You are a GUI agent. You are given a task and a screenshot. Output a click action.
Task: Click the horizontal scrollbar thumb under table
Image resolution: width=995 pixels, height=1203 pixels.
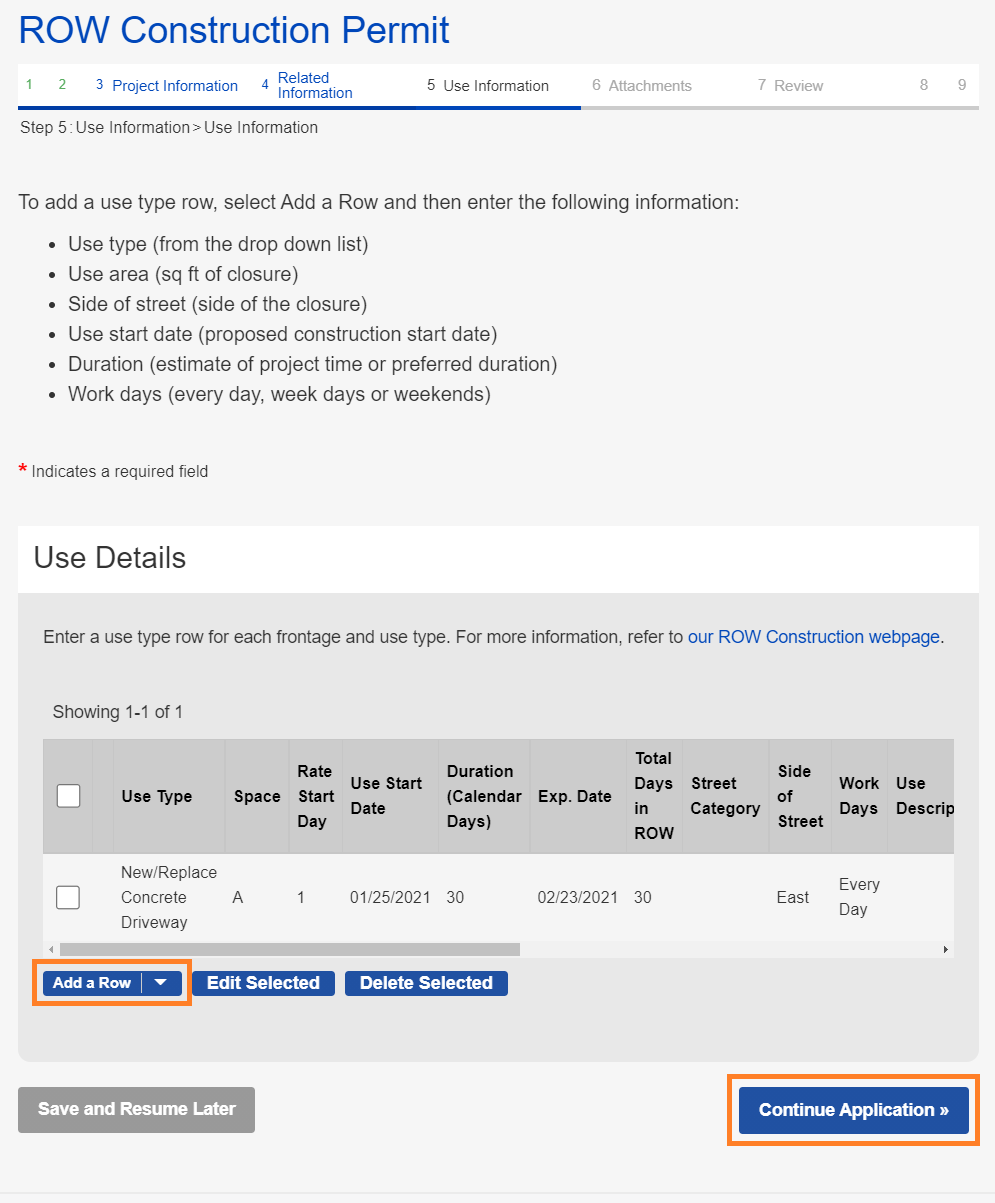[x=290, y=949]
